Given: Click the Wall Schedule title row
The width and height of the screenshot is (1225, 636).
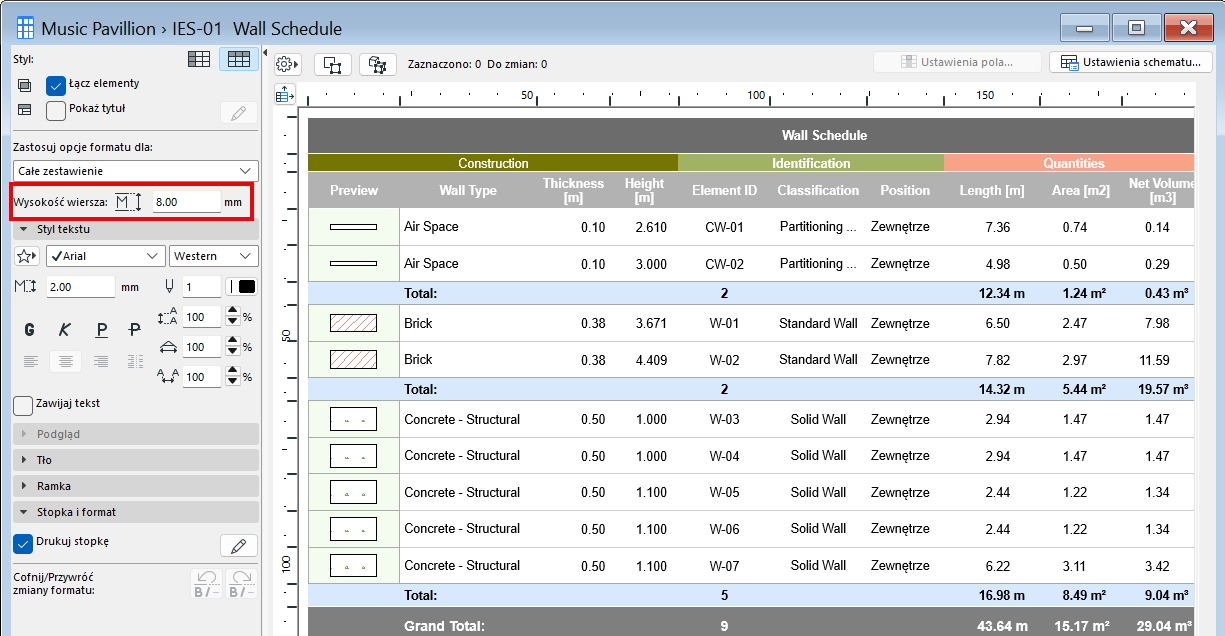Looking at the screenshot, I should 751,135.
